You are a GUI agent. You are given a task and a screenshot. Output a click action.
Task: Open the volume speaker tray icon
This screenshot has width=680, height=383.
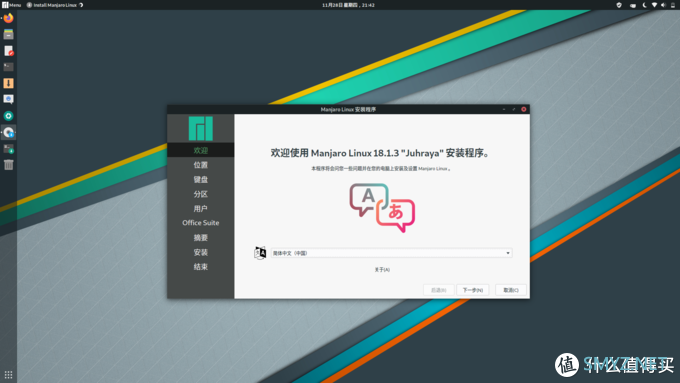[663, 5]
